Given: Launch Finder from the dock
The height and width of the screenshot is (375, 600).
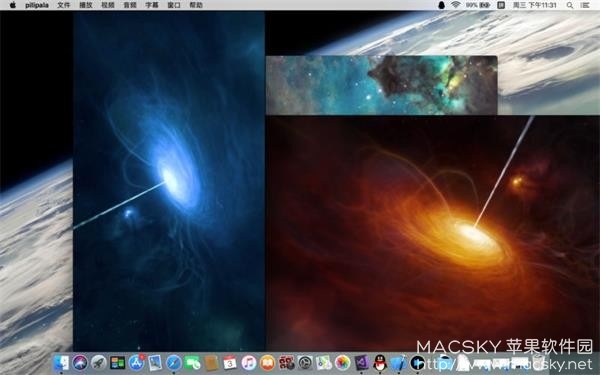Looking at the screenshot, I should [x=61, y=362].
